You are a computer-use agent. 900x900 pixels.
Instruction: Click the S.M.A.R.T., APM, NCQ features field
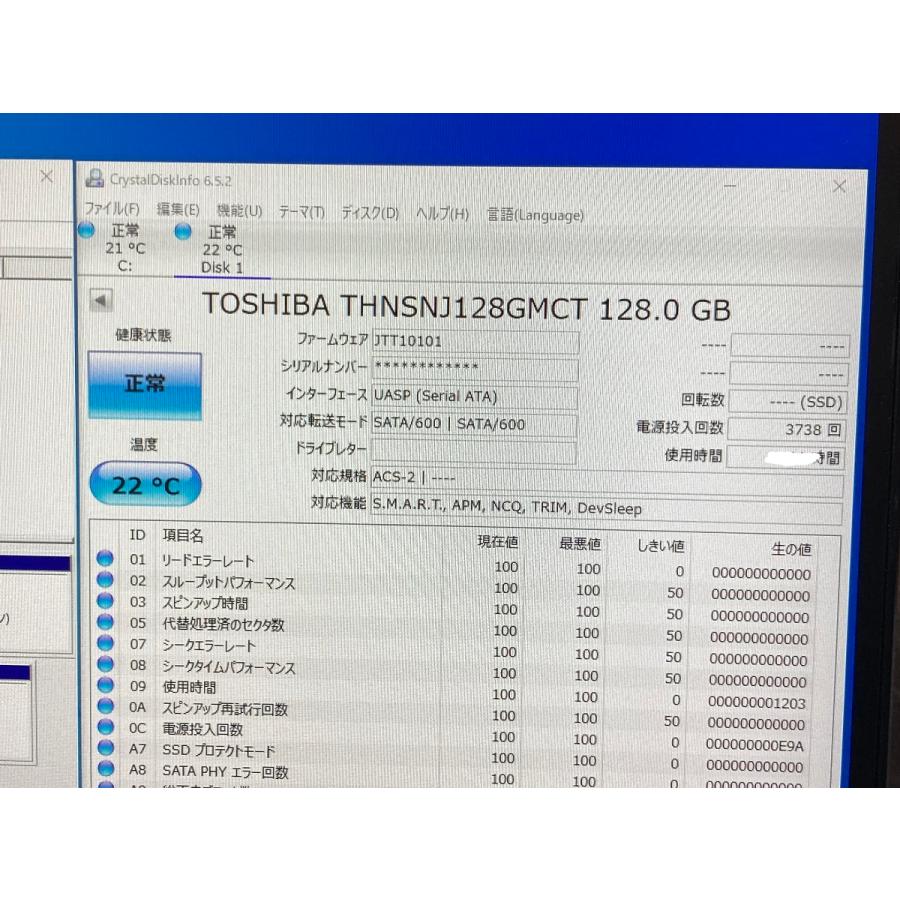(x=607, y=509)
